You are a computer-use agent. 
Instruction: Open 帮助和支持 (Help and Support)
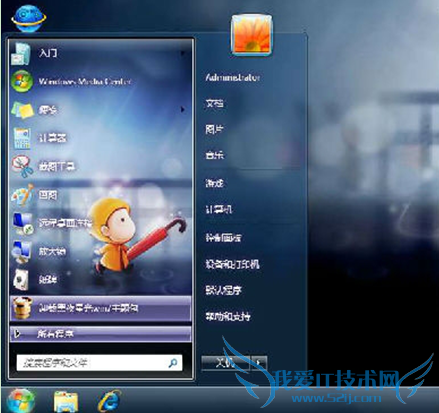(228, 316)
